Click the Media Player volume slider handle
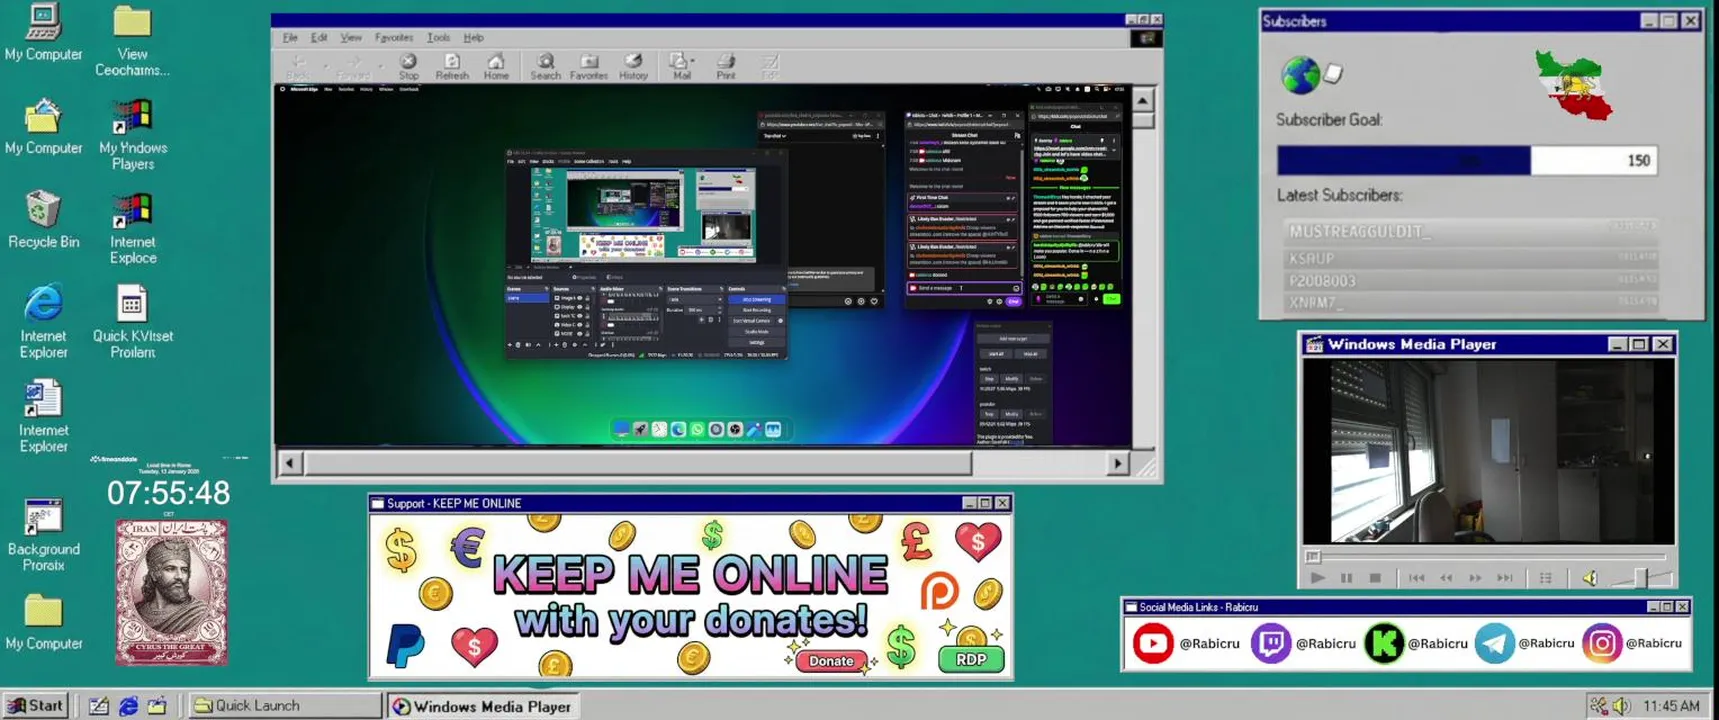This screenshot has width=1719, height=720. pyautogui.click(x=1640, y=577)
